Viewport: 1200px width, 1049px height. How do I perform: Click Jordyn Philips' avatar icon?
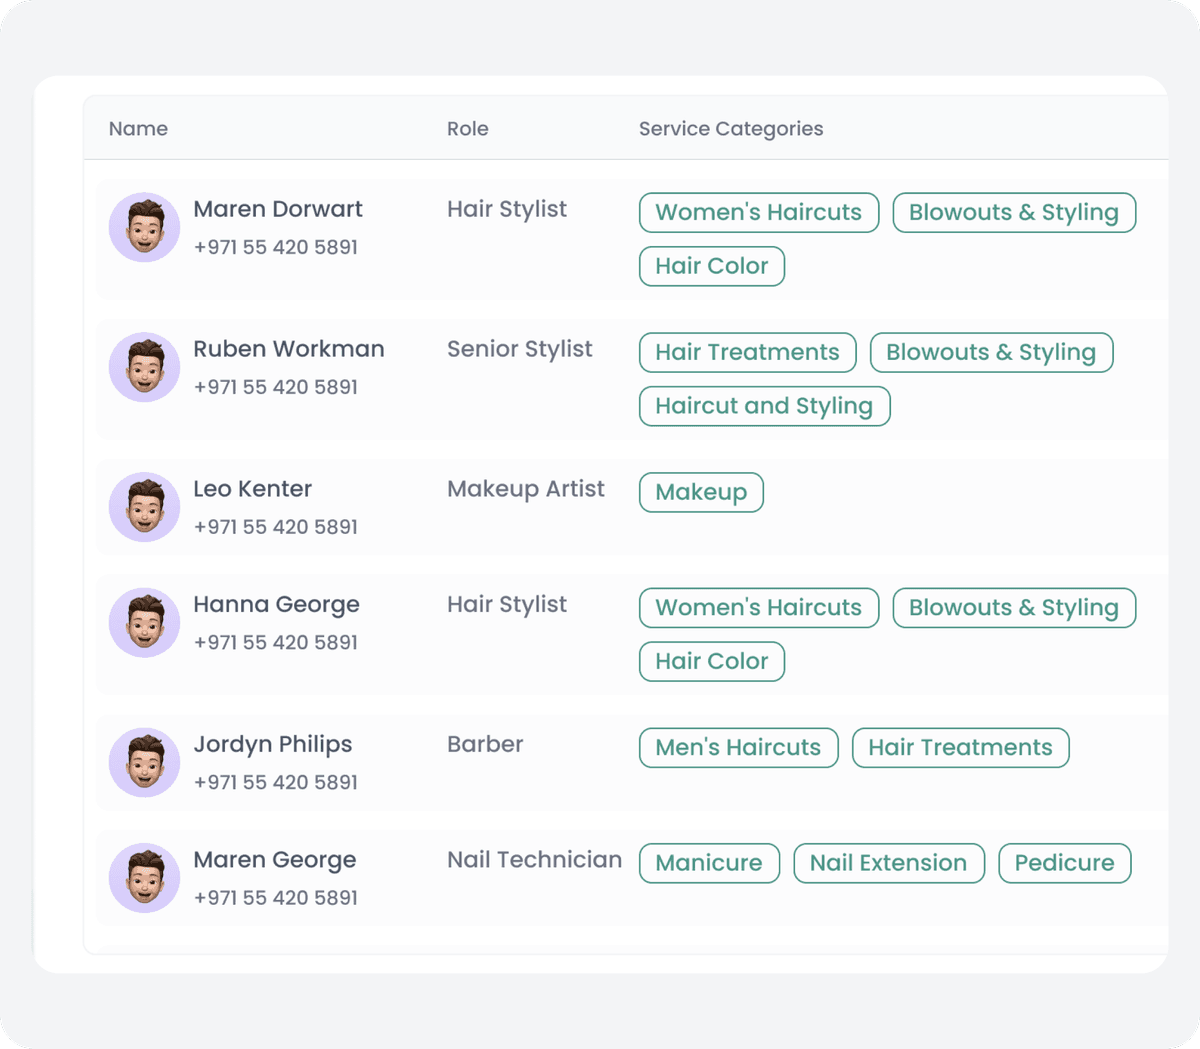point(144,763)
